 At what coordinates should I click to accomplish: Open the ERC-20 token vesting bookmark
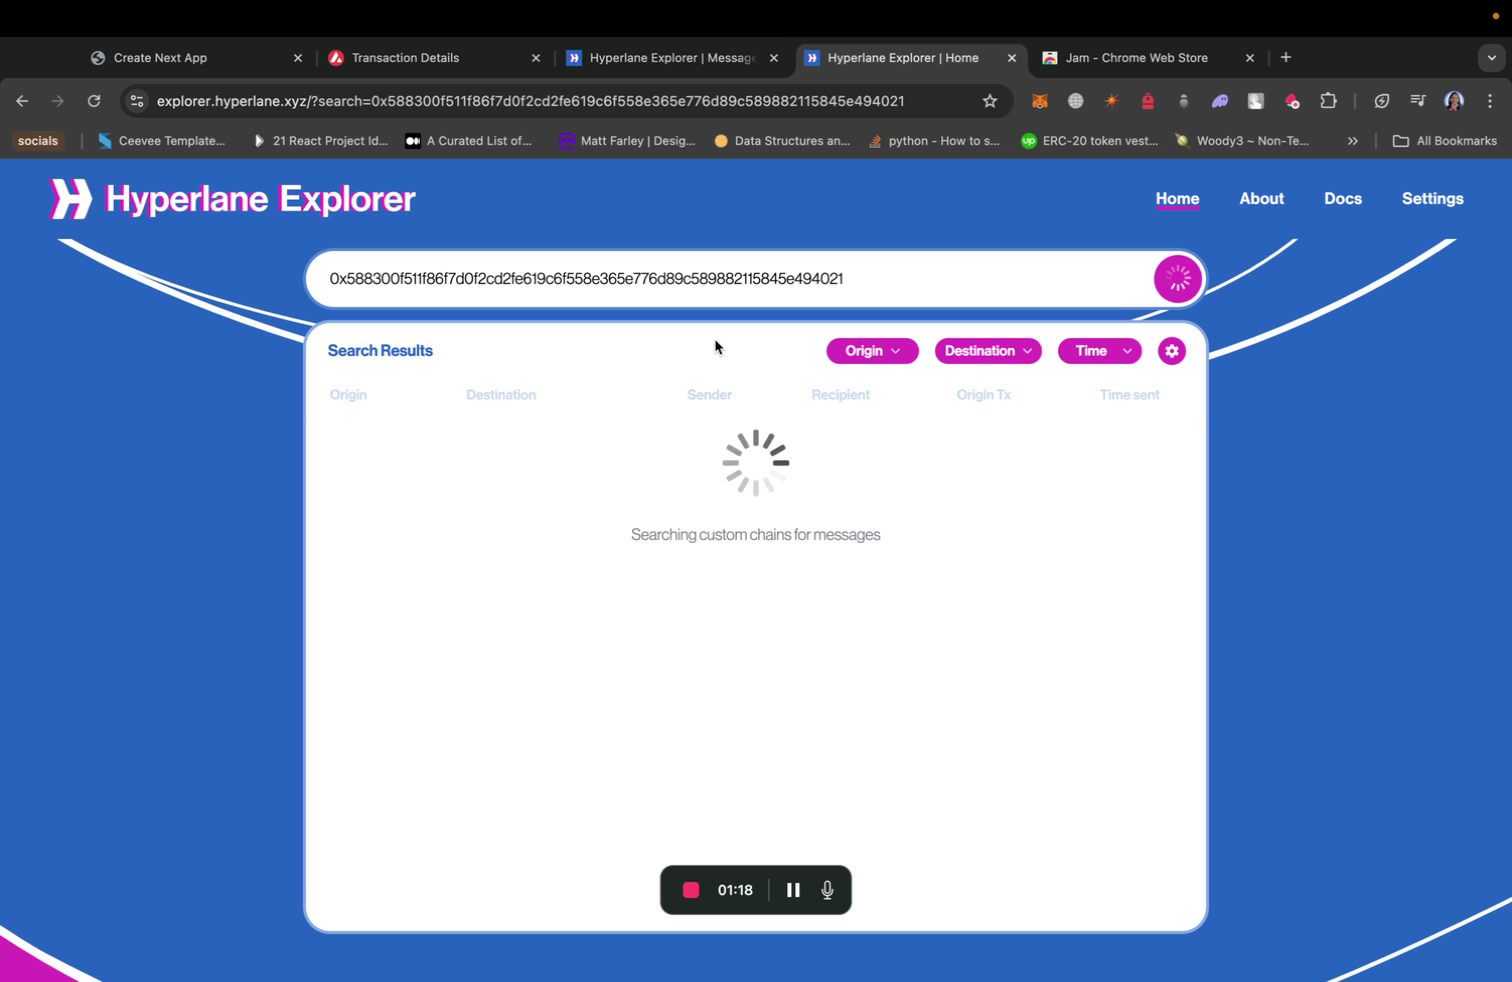tap(1089, 141)
